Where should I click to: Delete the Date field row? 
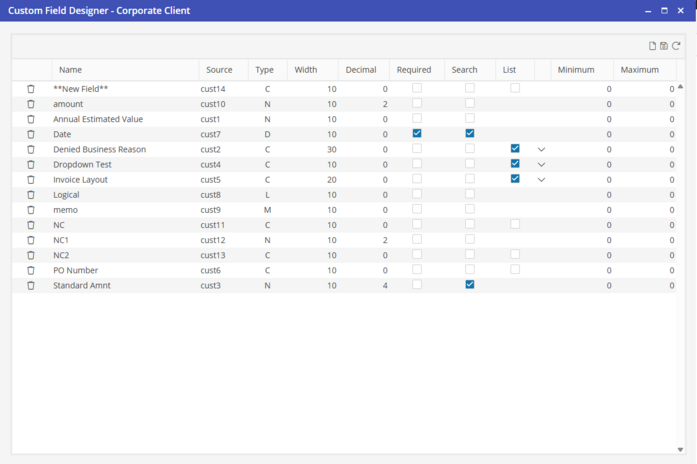pos(31,134)
